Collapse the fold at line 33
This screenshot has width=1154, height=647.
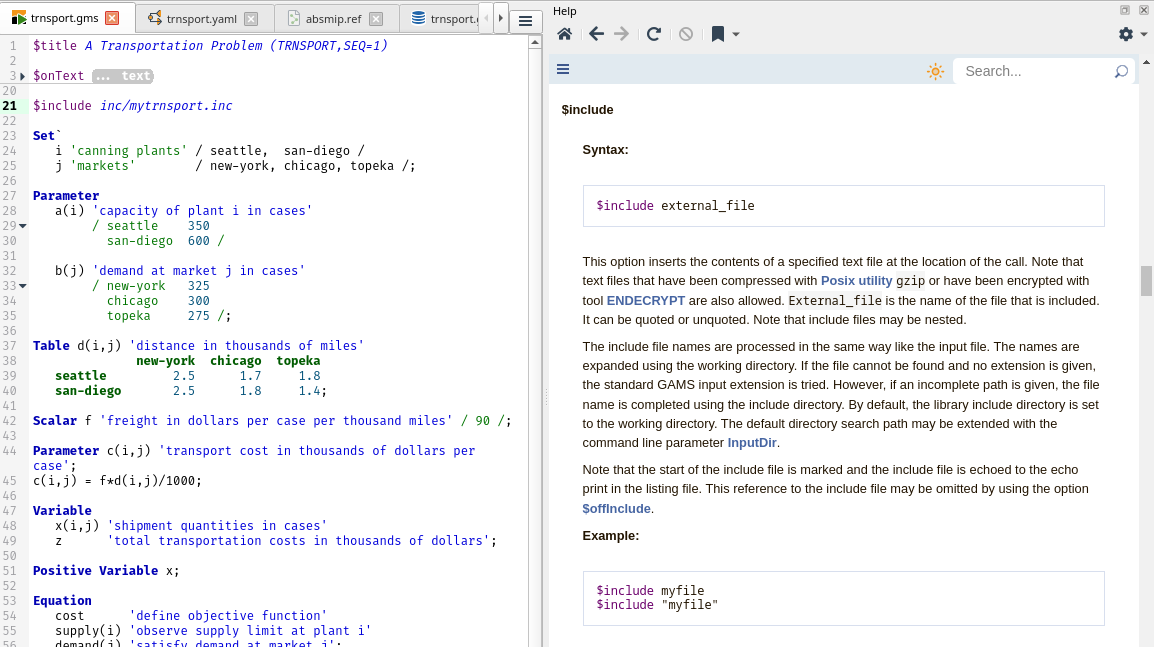[22, 286]
